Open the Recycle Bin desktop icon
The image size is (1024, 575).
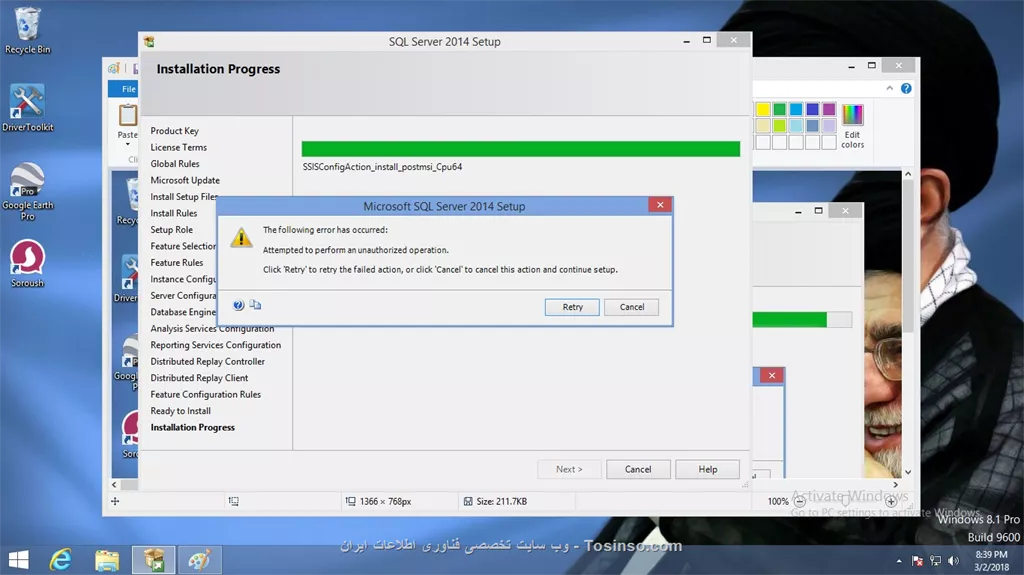point(27,30)
